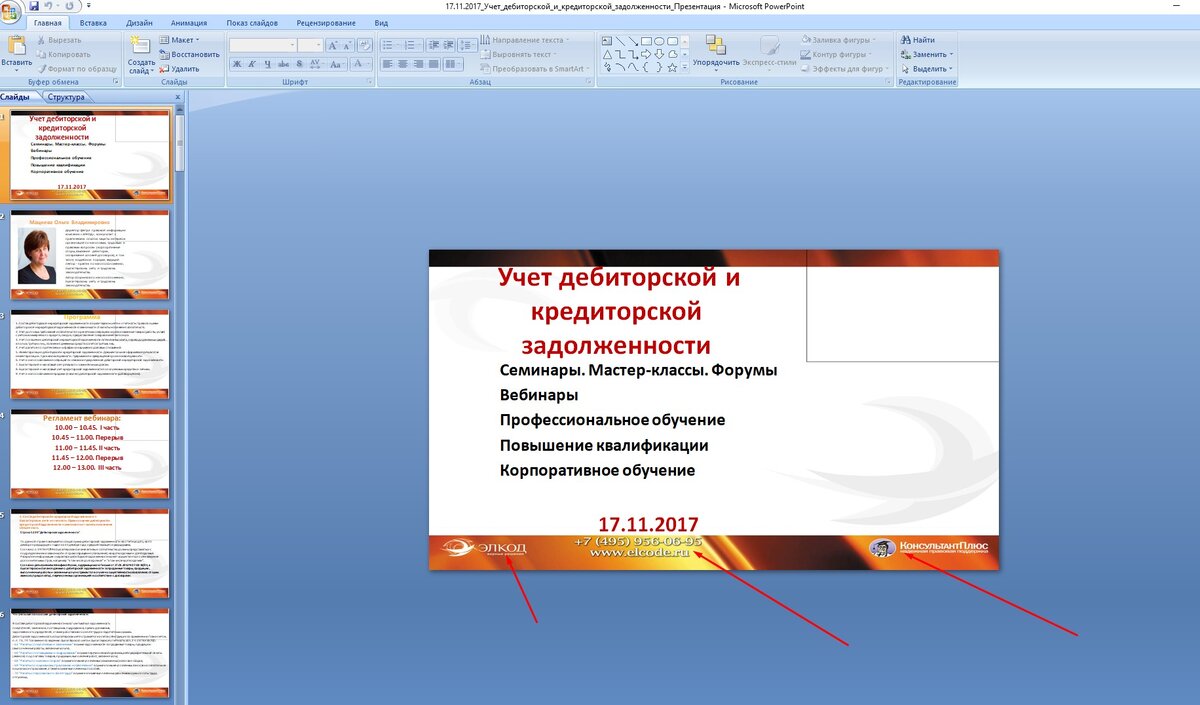
Task: Open the text columns menu
Action: coord(453,64)
